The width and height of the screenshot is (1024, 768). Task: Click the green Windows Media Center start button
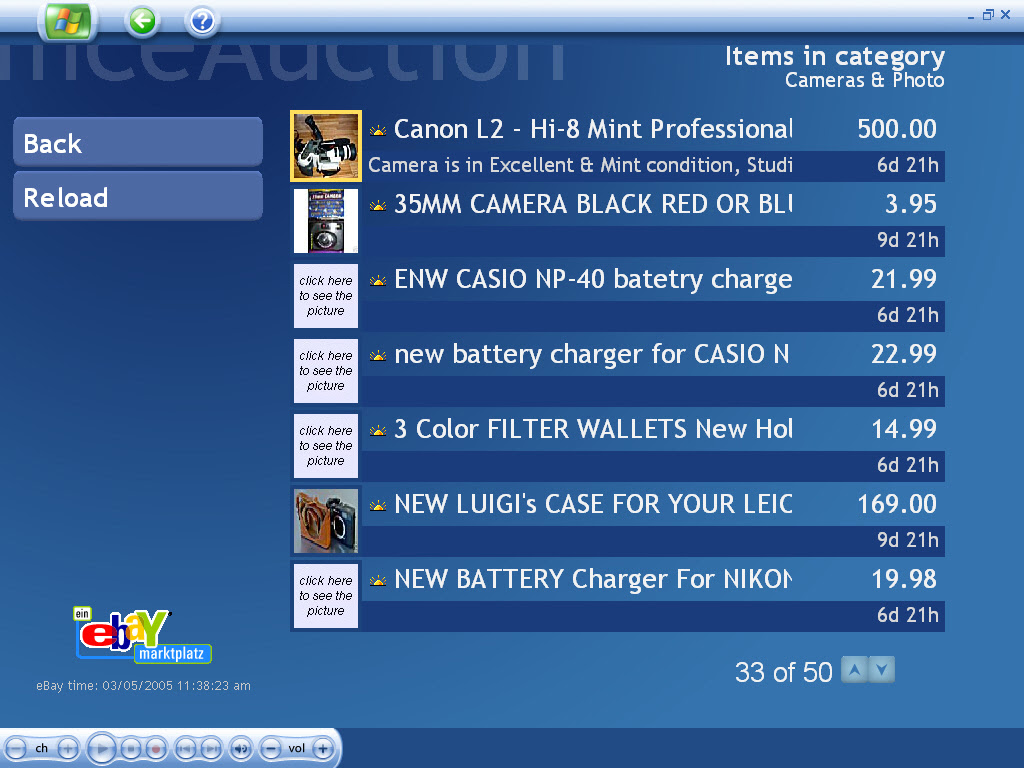(68, 21)
